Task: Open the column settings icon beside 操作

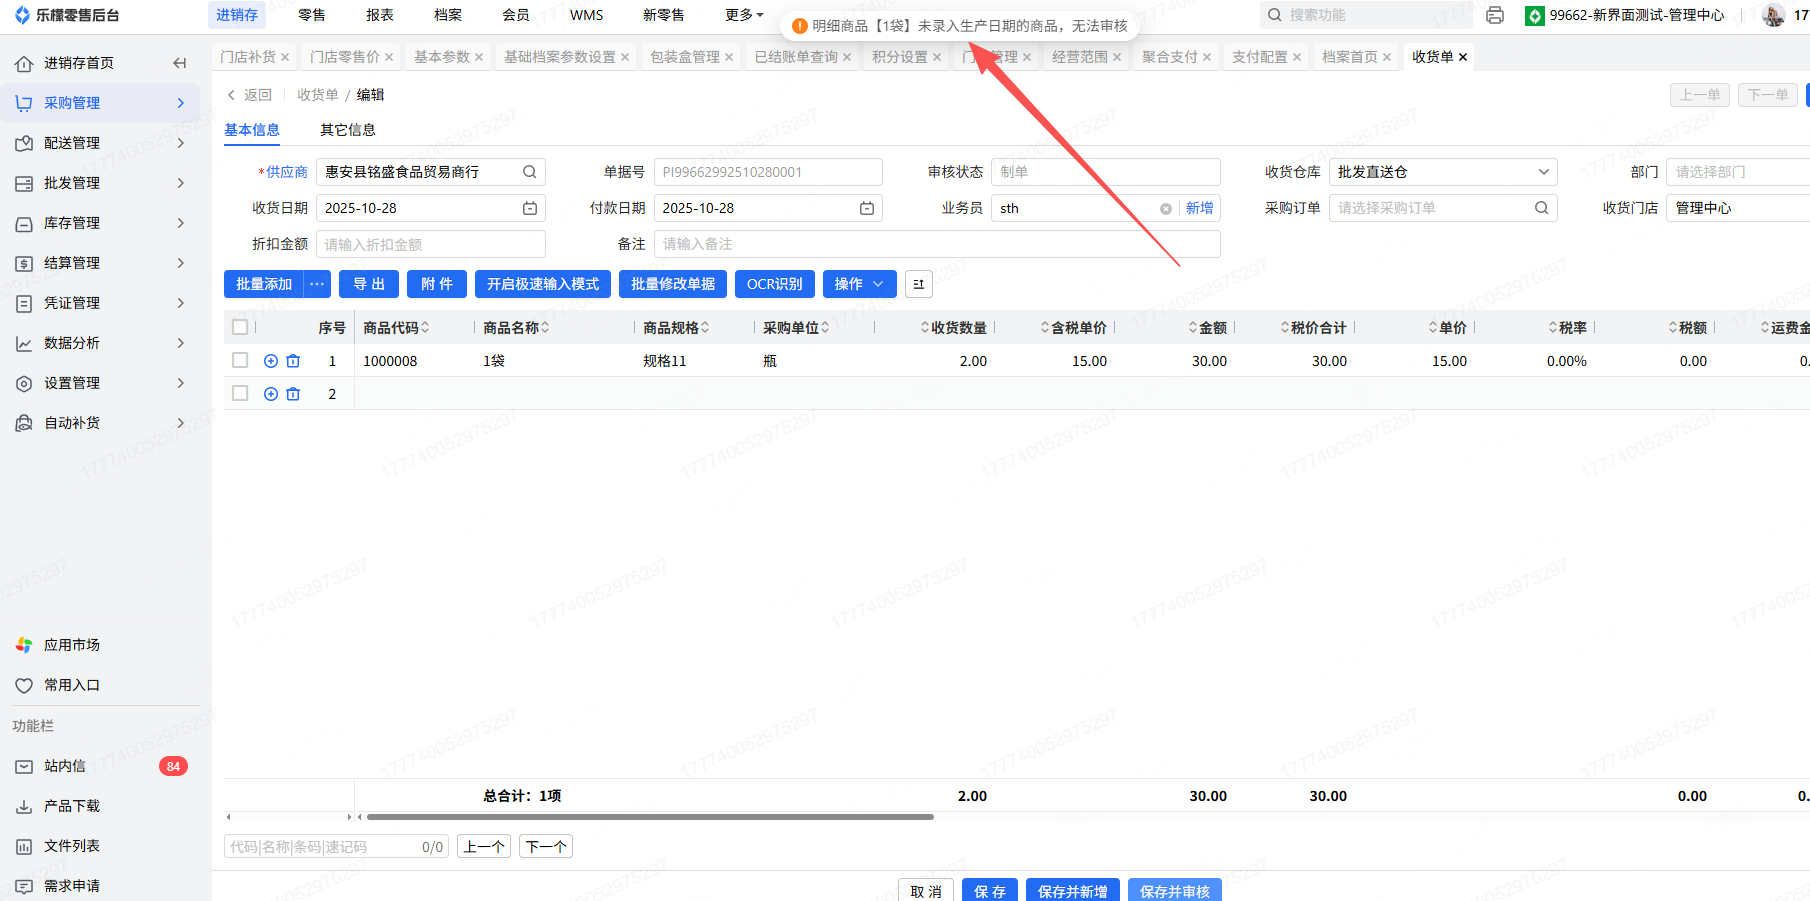Action: pos(918,284)
